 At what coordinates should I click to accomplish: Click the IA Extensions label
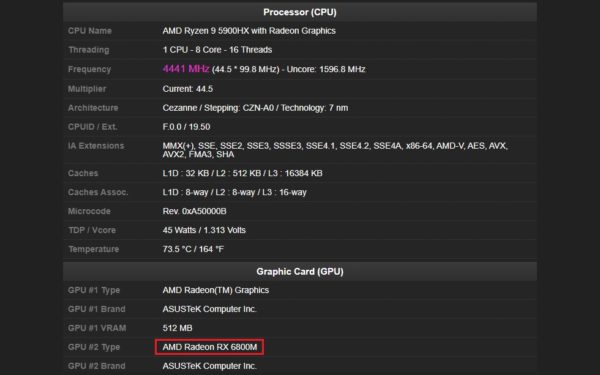96,146
